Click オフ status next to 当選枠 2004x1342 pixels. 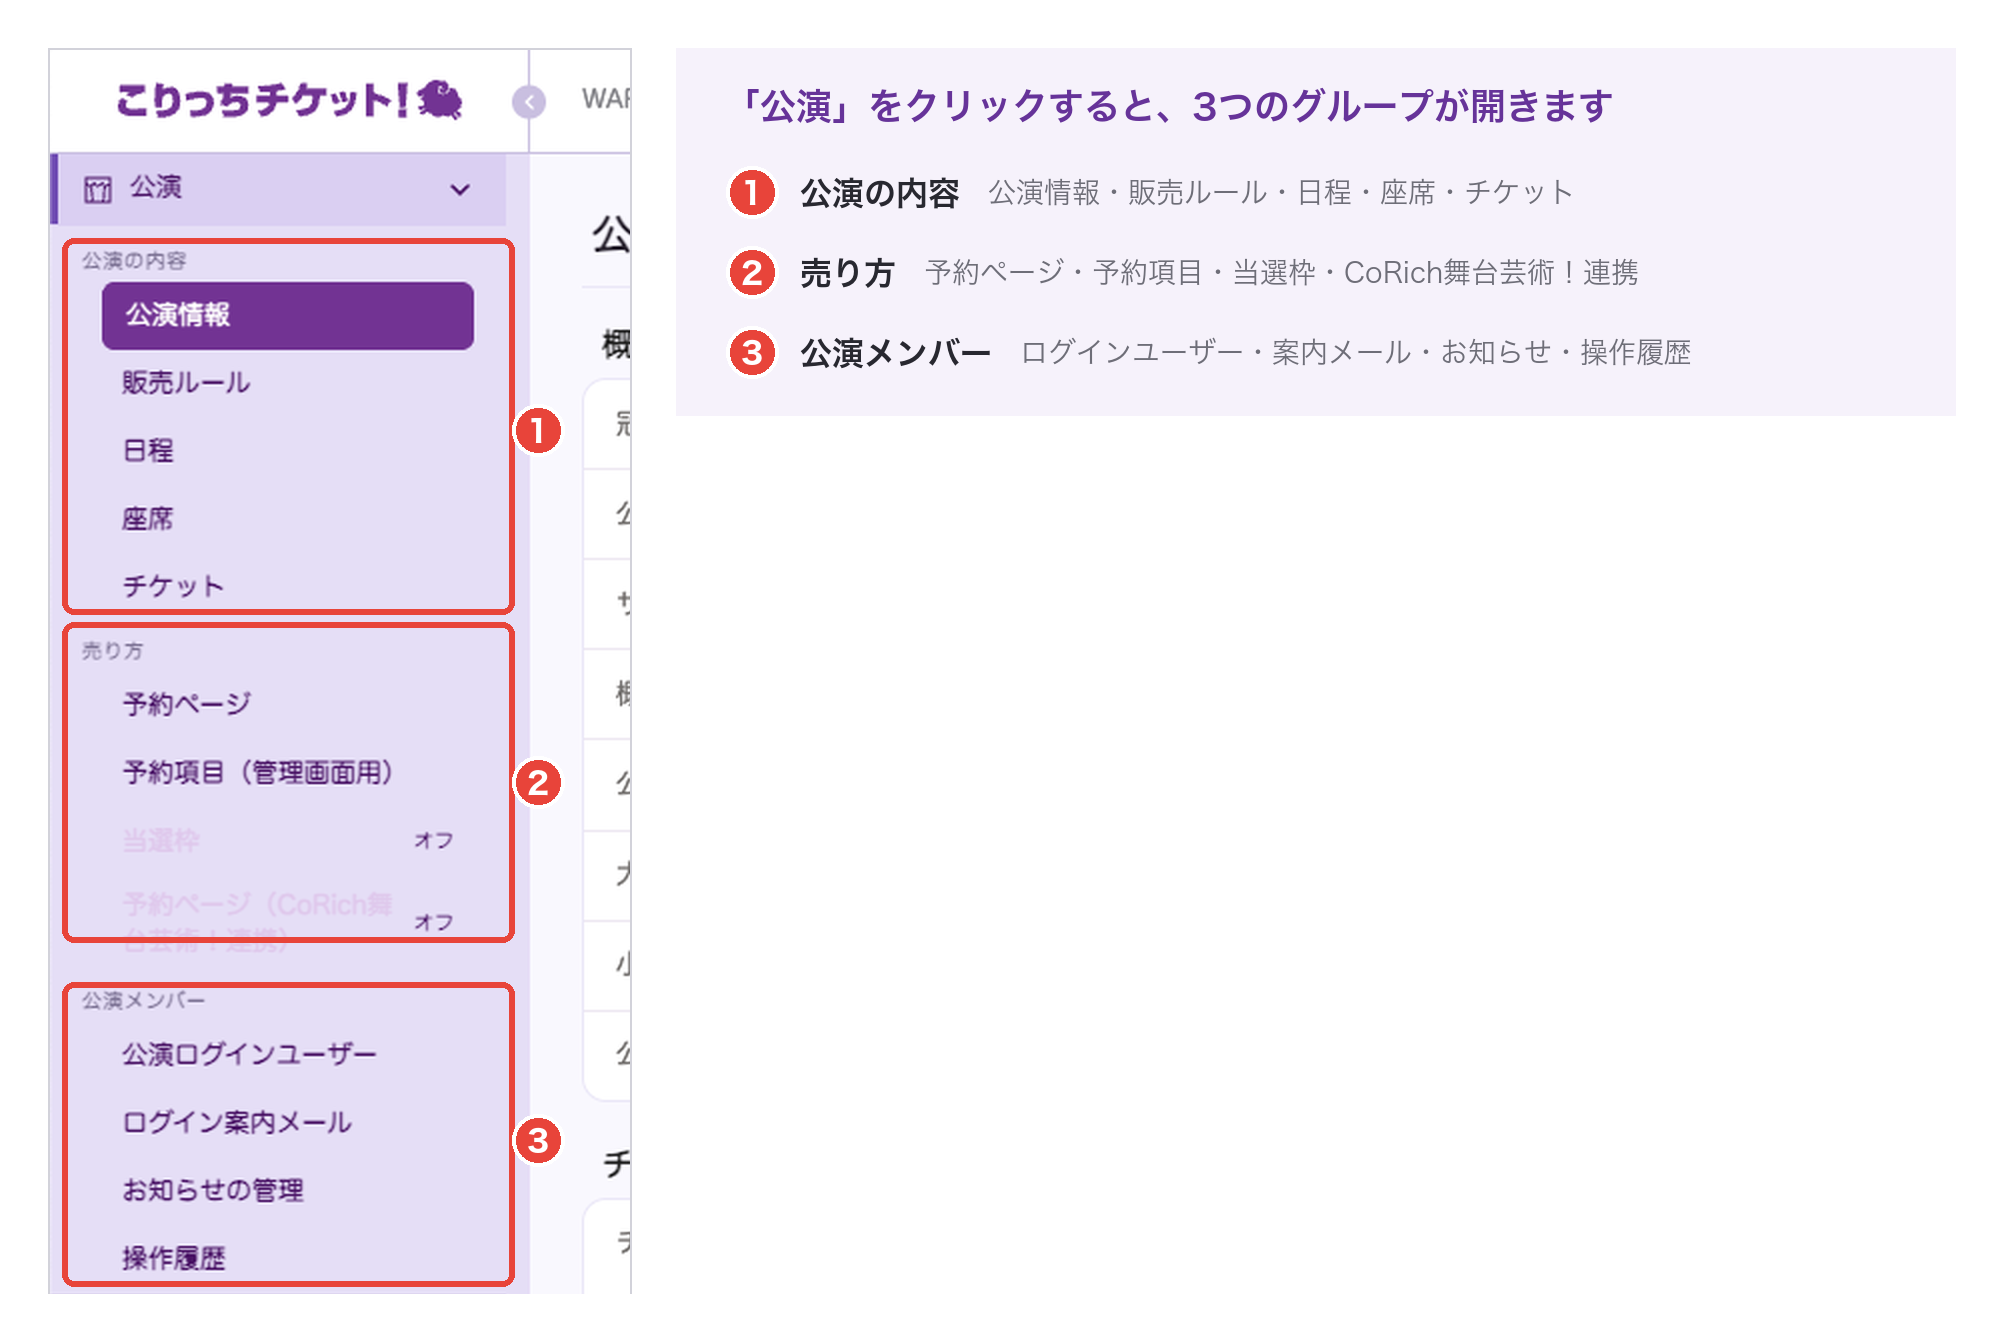point(434,840)
